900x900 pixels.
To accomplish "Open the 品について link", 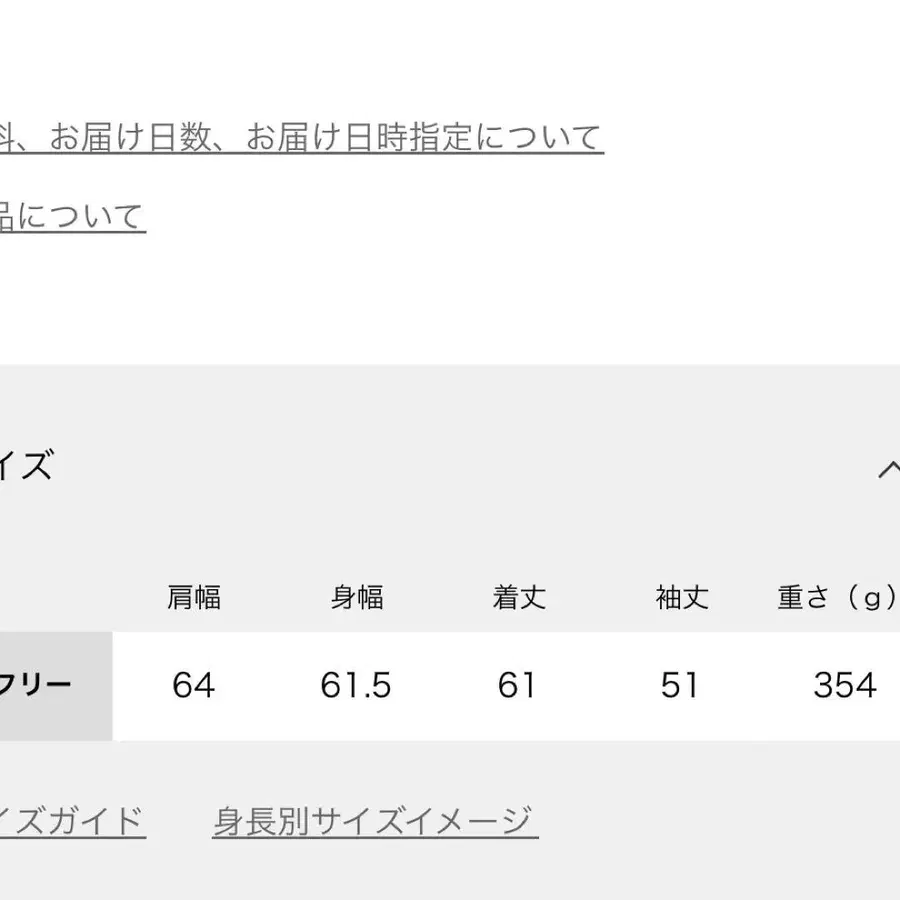I will (x=72, y=217).
